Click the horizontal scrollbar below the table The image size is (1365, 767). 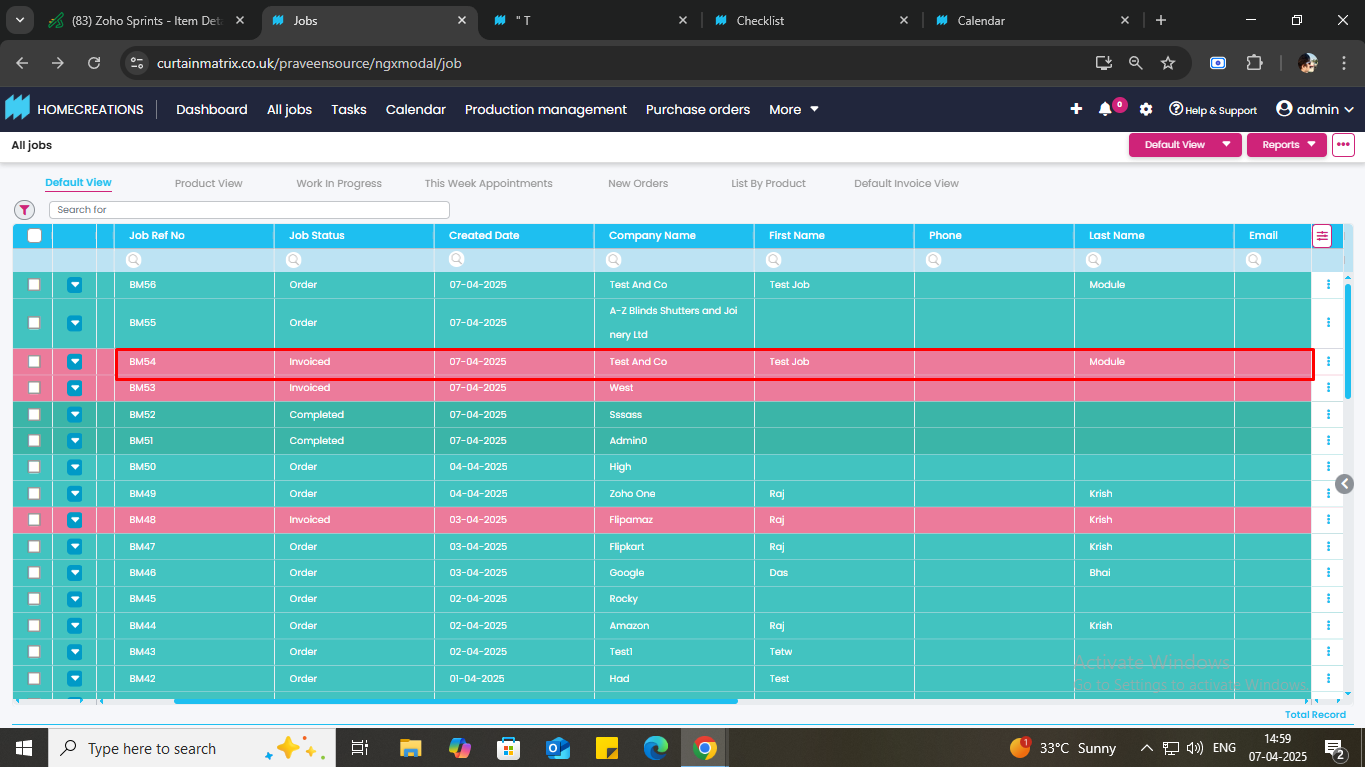coord(455,701)
